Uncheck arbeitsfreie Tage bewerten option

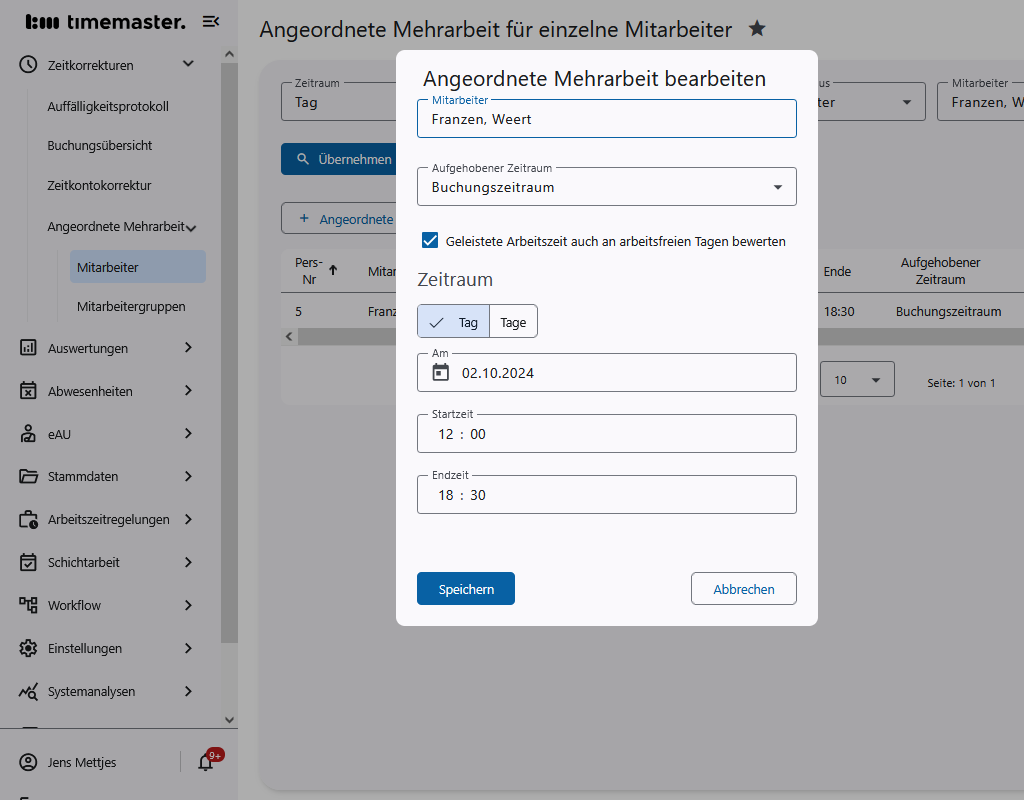coord(429,240)
